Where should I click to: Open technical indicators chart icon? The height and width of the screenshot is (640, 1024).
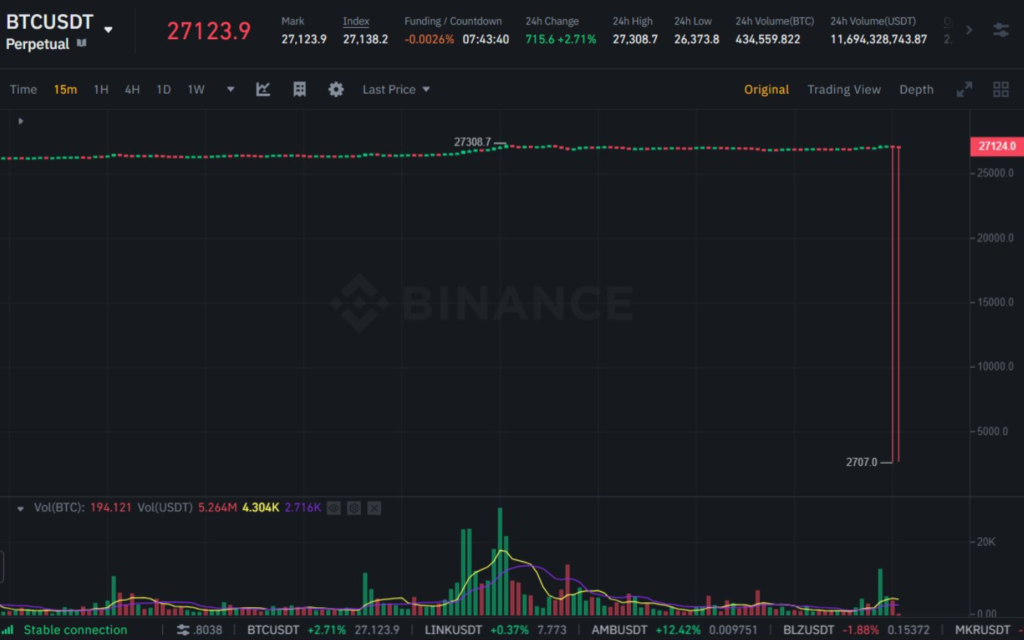point(263,89)
